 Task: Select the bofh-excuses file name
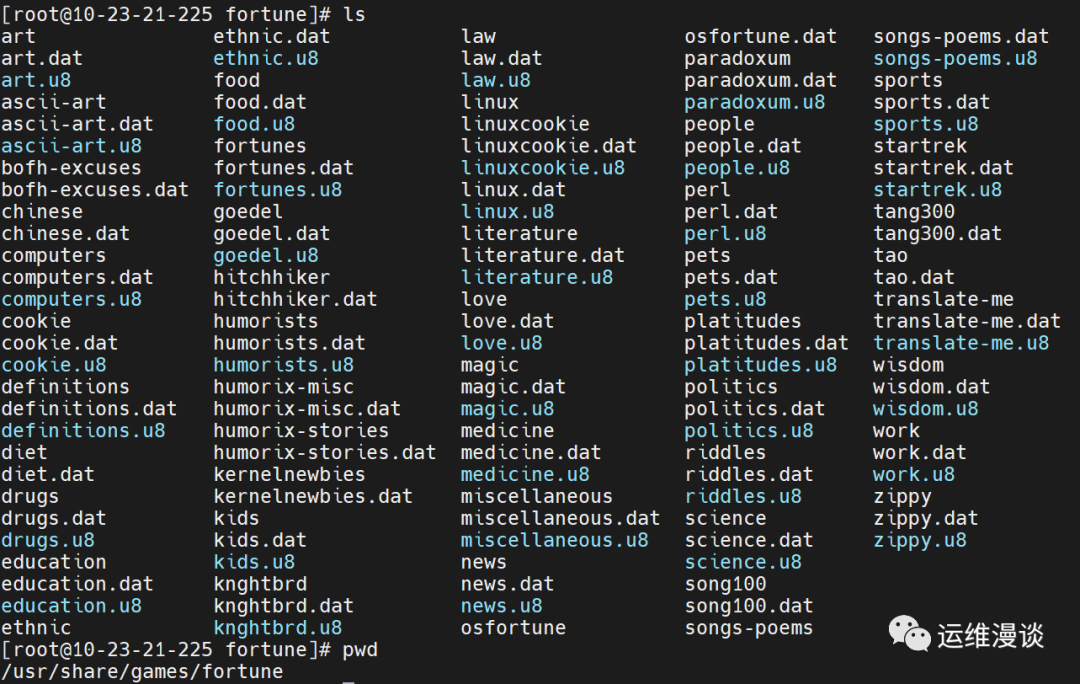tap(71, 167)
